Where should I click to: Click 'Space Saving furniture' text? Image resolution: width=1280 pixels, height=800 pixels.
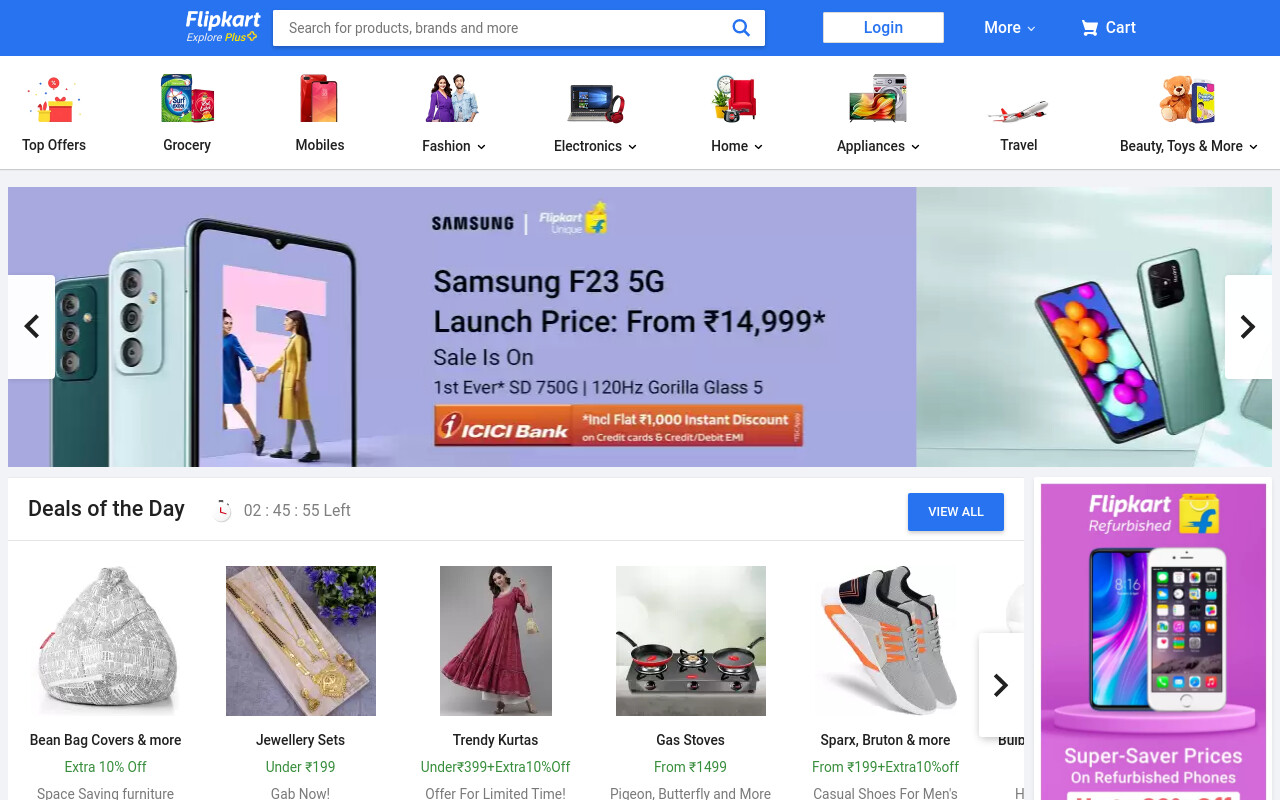coord(105,793)
